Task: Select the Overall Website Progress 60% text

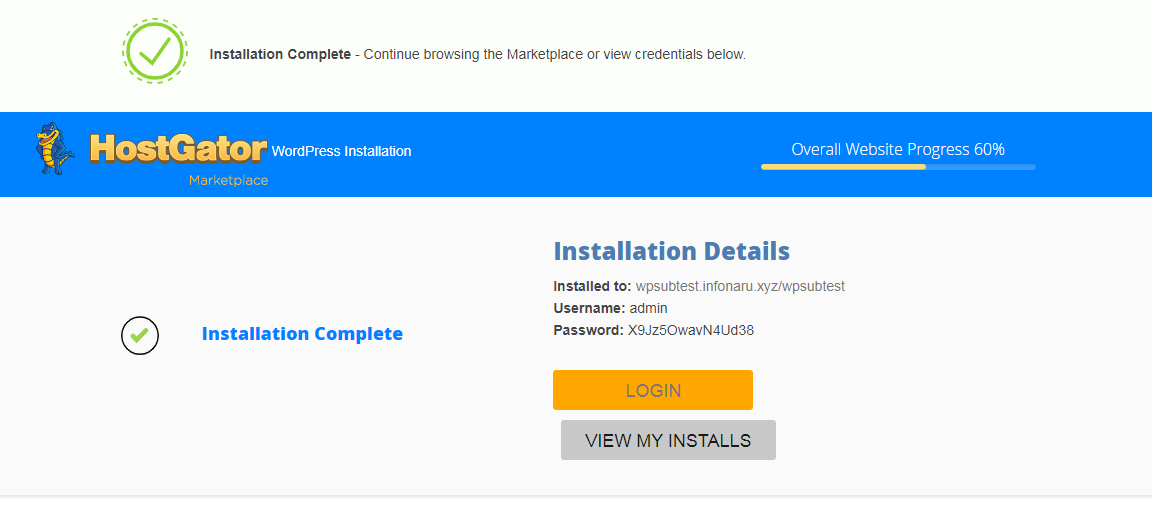Action: (x=898, y=150)
